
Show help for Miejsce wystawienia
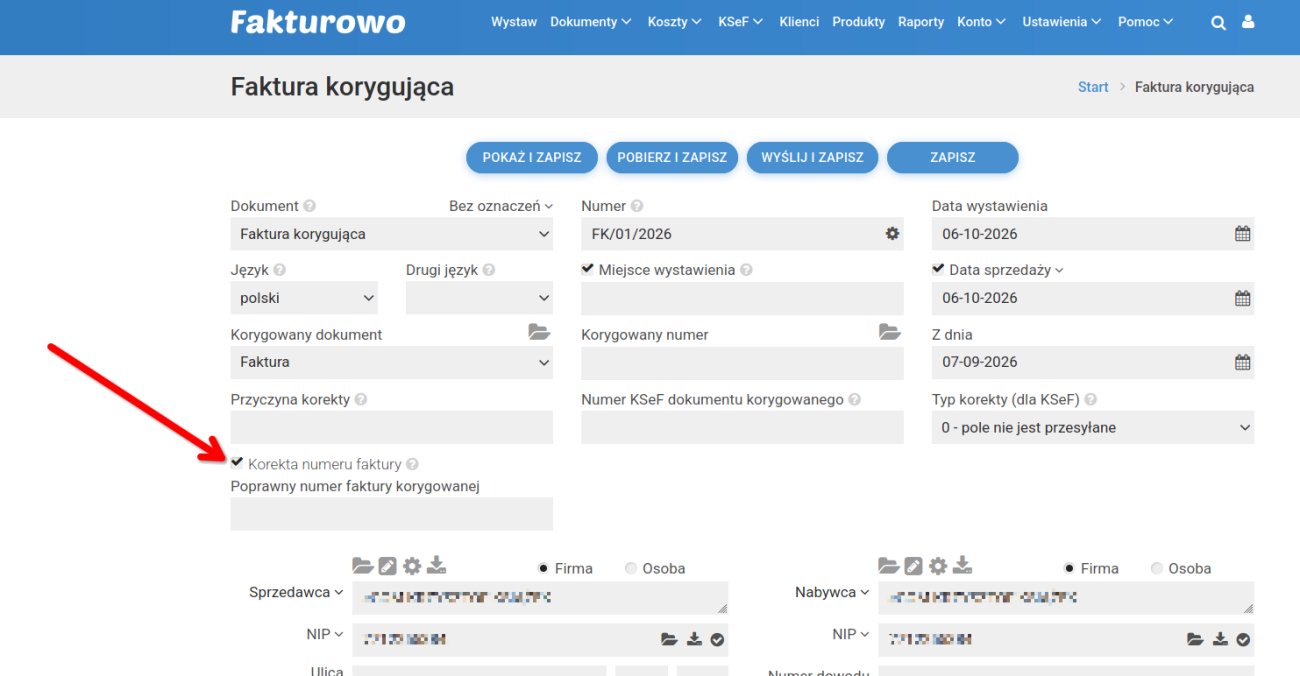tap(746, 270)
